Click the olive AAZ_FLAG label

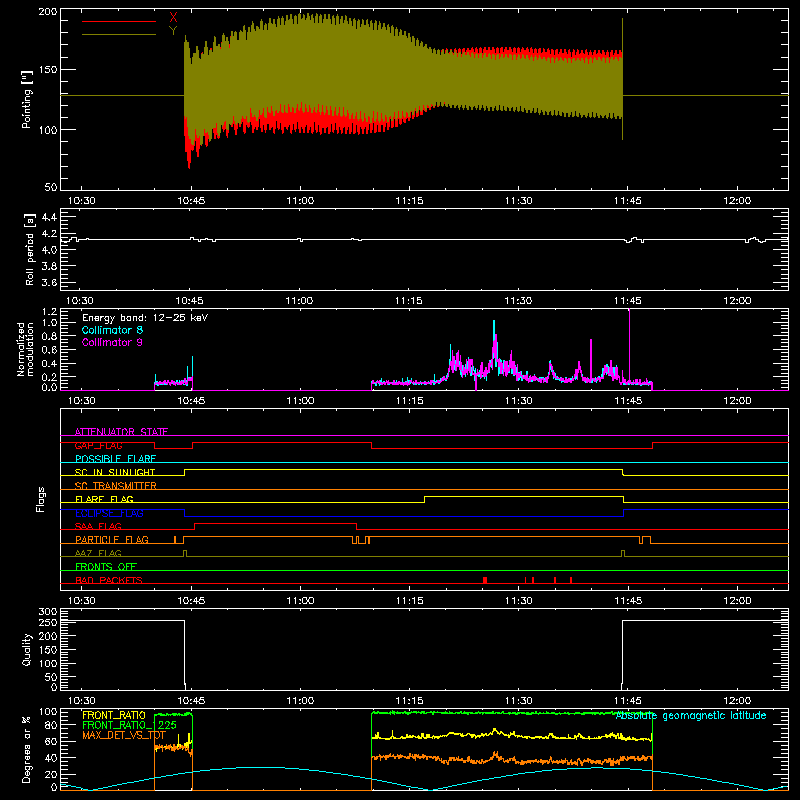[x=98, y=553]
